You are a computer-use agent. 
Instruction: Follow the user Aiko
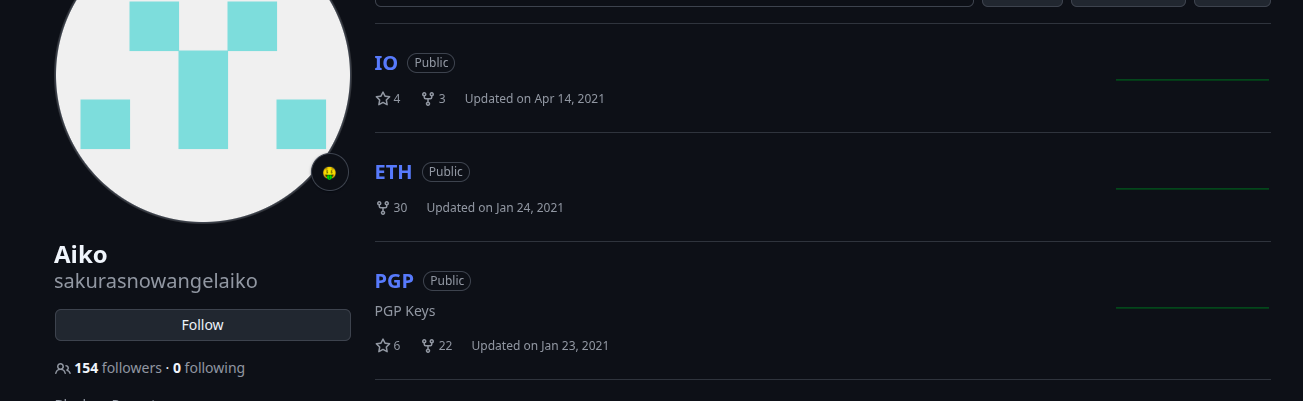pos(203,325)
